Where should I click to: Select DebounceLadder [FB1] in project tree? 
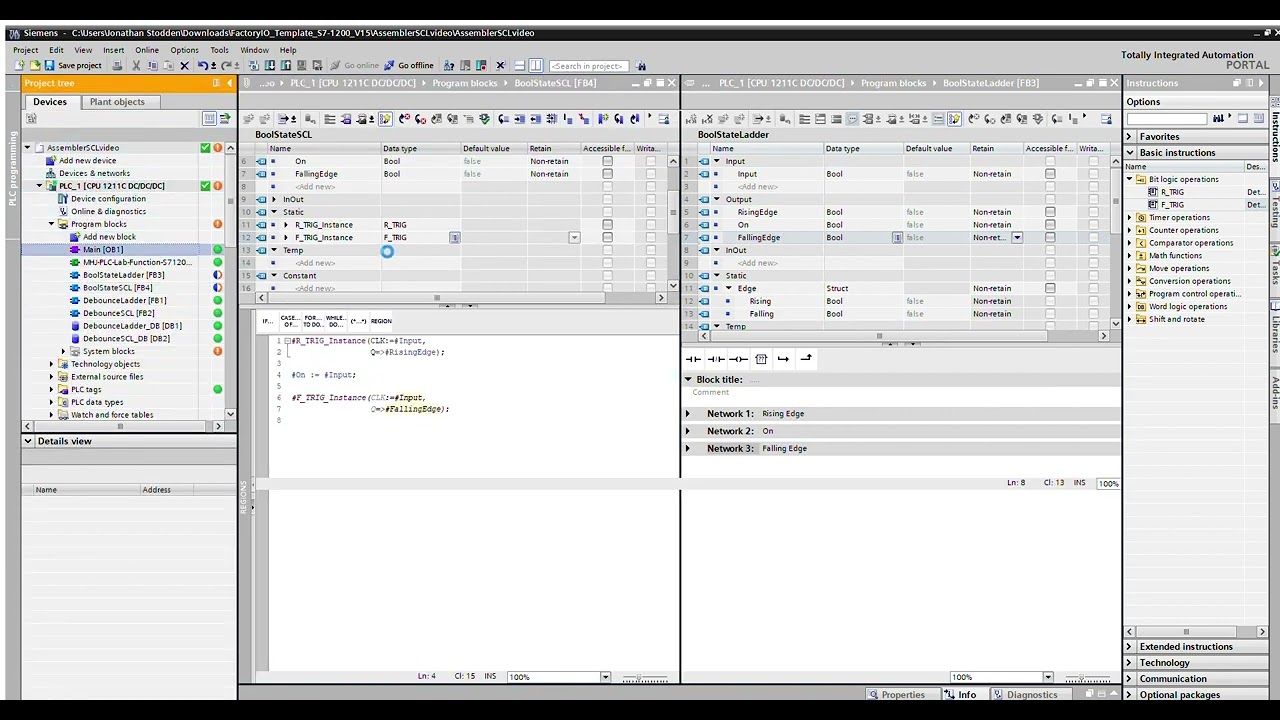click(x=124, y=300)
